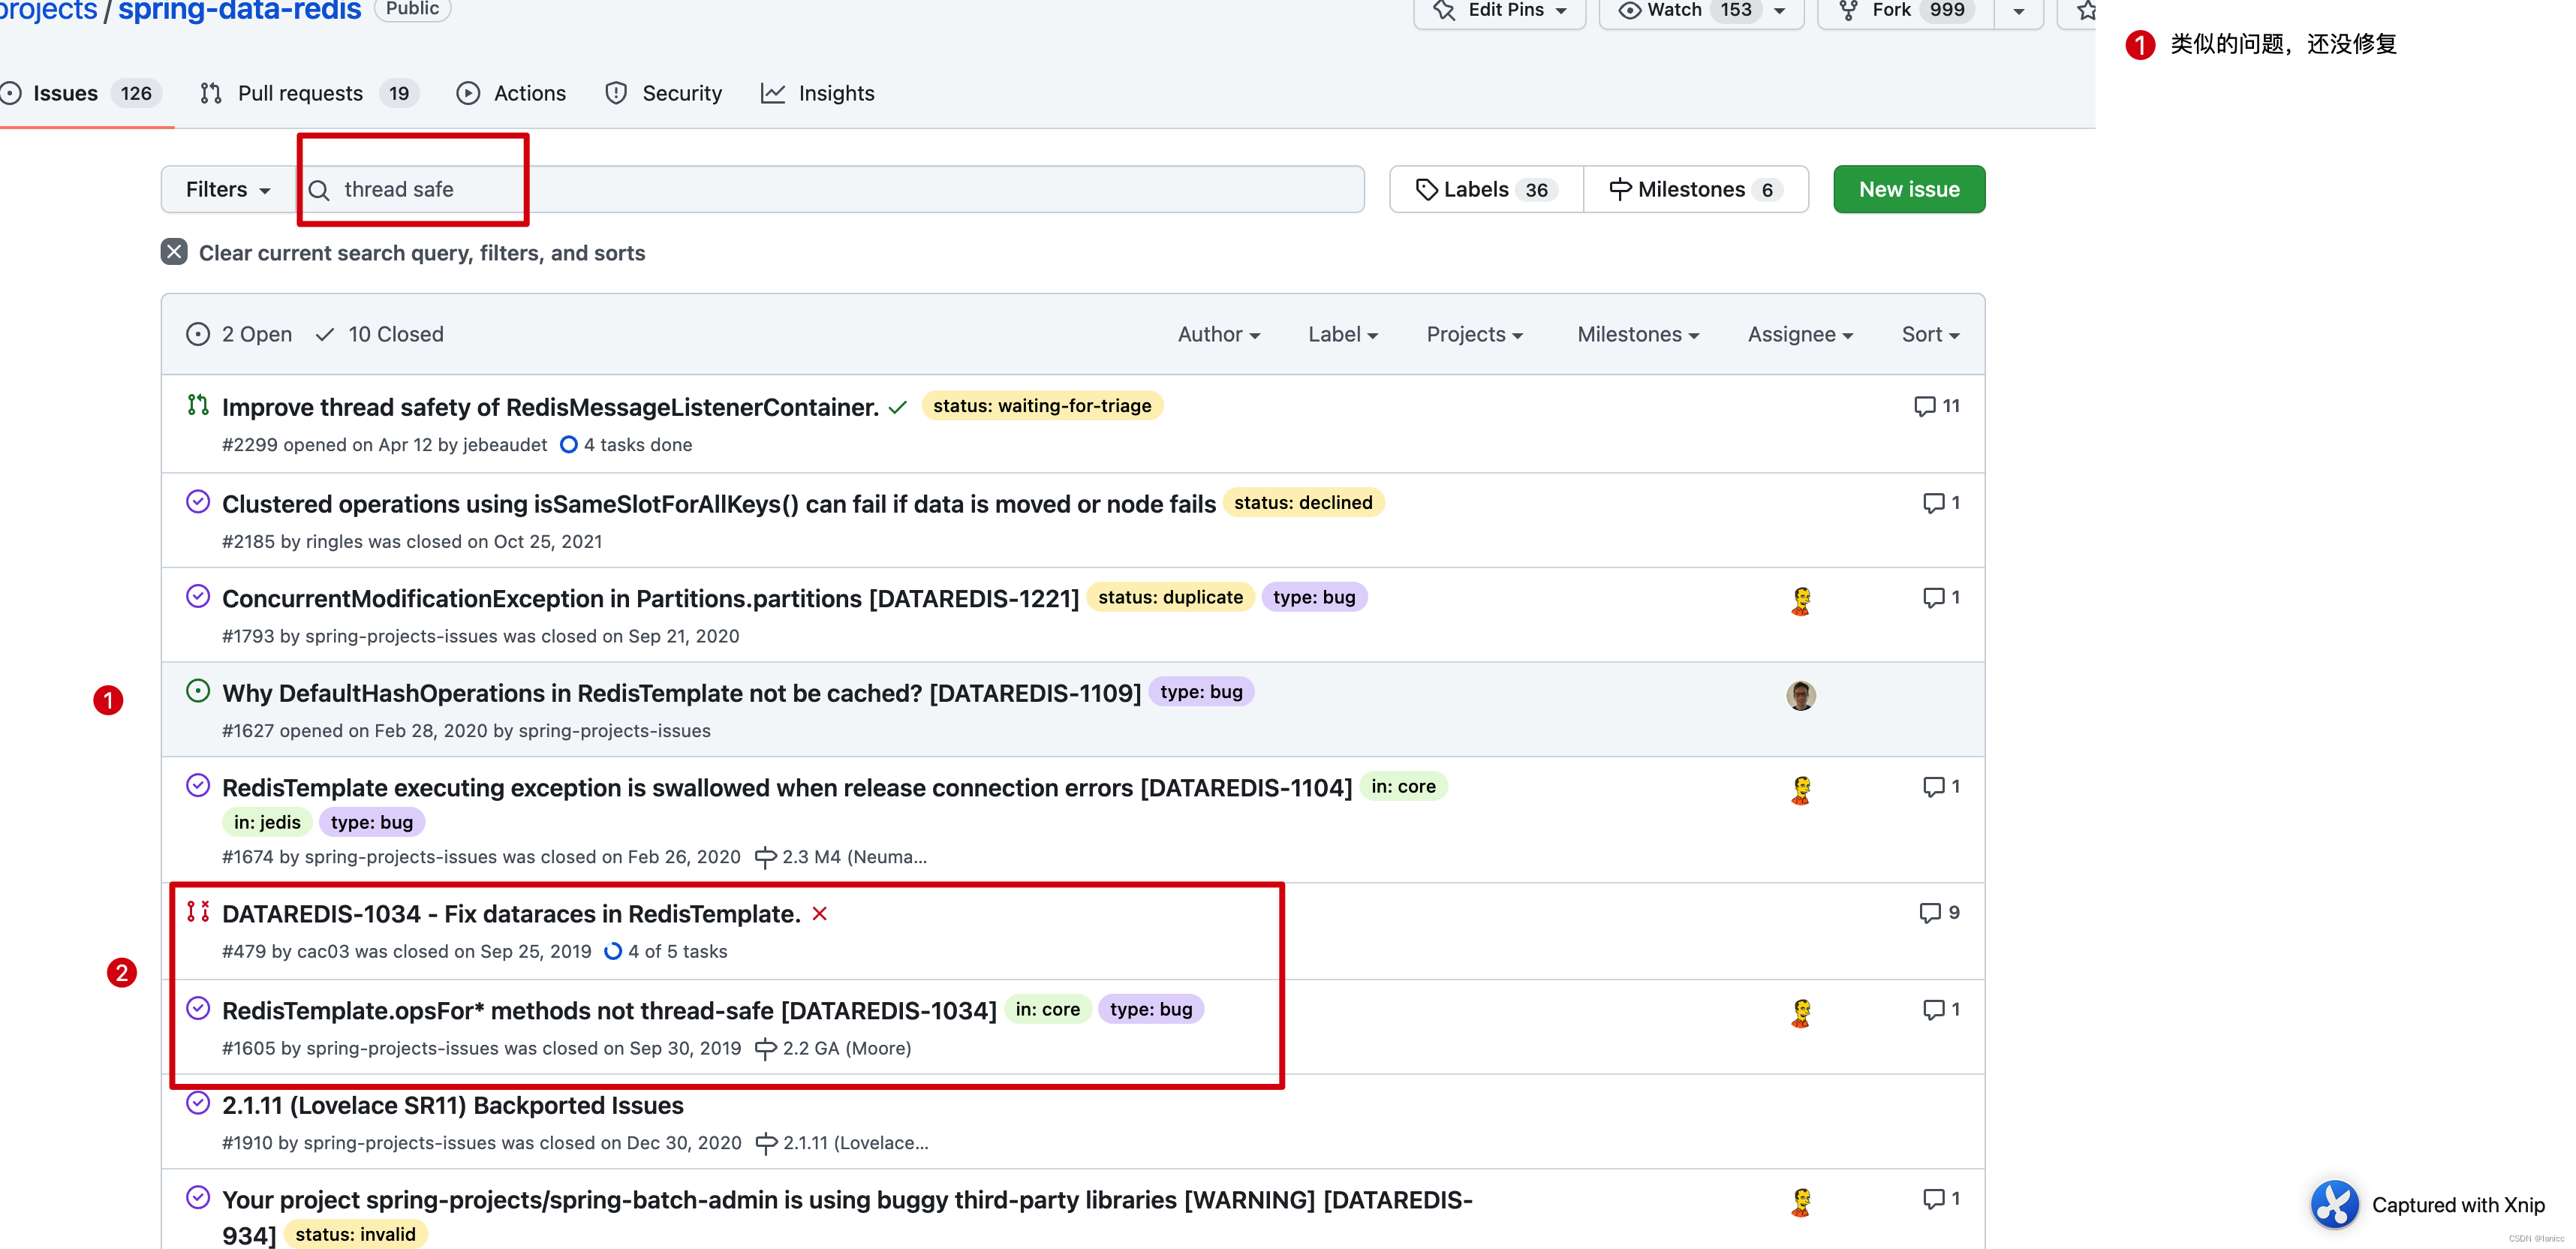
Task: Open comments for release connection errors issue
Action: 1941,787
